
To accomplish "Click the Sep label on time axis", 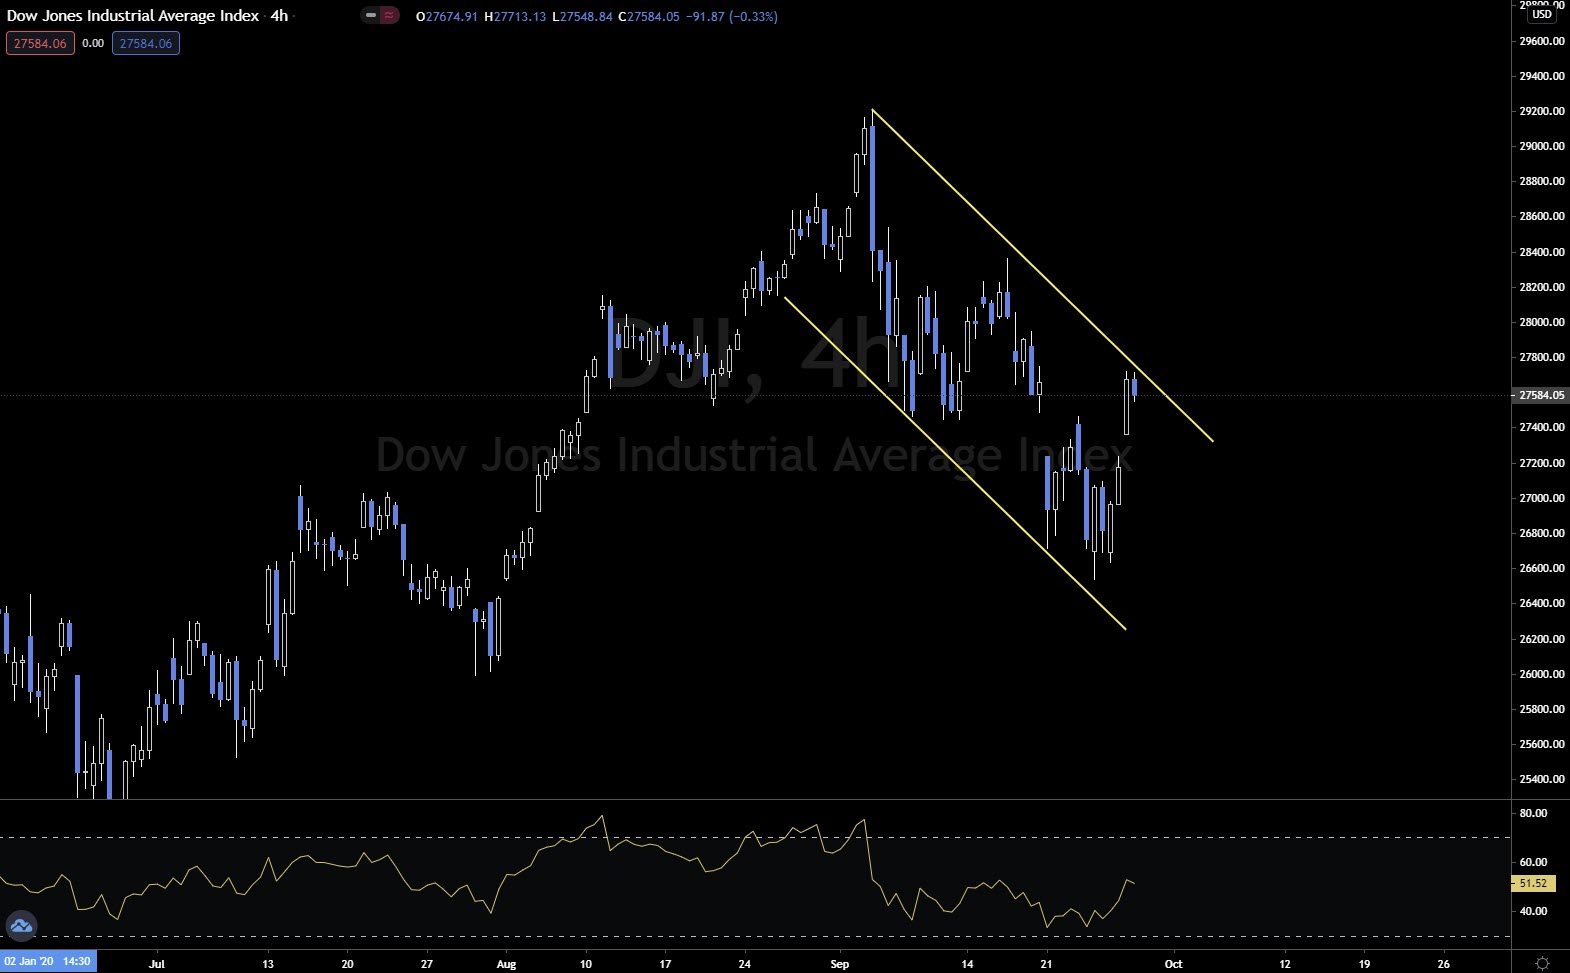I will coord(840,964).
